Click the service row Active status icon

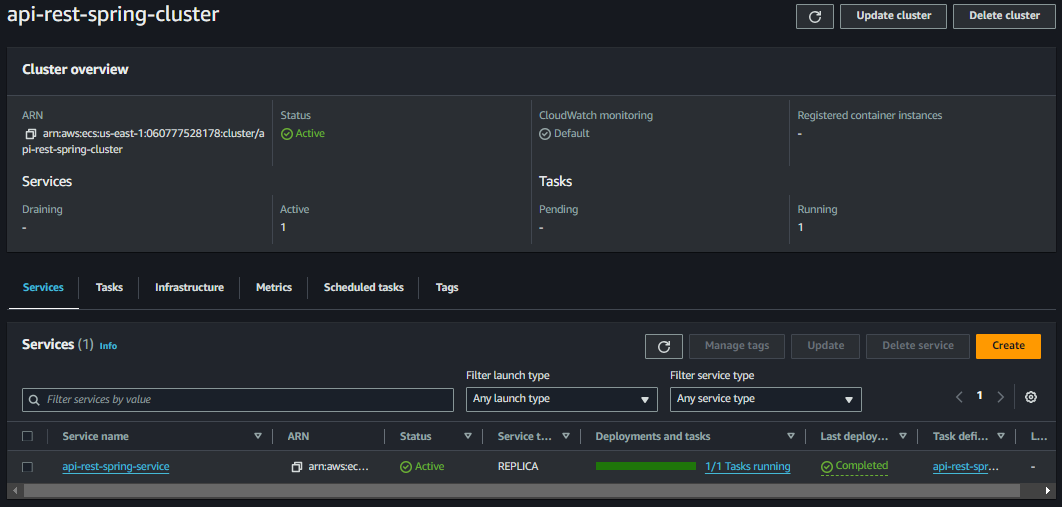(406, 467)
